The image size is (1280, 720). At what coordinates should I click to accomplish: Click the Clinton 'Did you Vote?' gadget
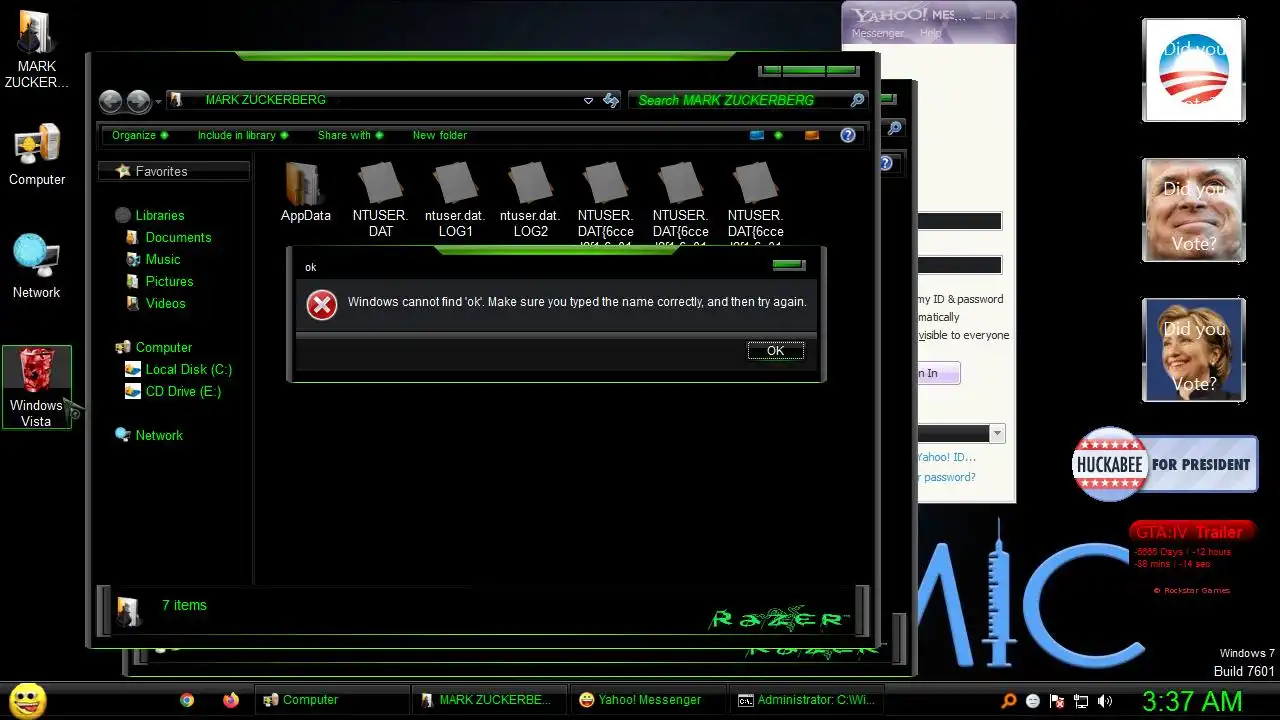click(1194, 350)
